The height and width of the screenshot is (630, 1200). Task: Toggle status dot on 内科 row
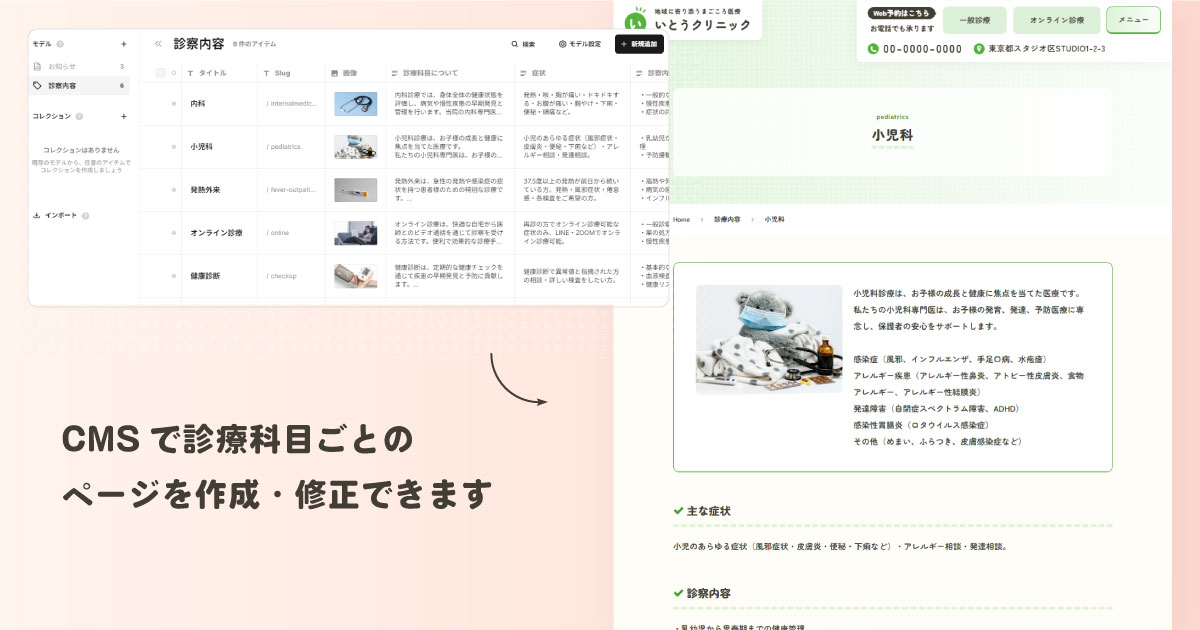click(174, 104)
